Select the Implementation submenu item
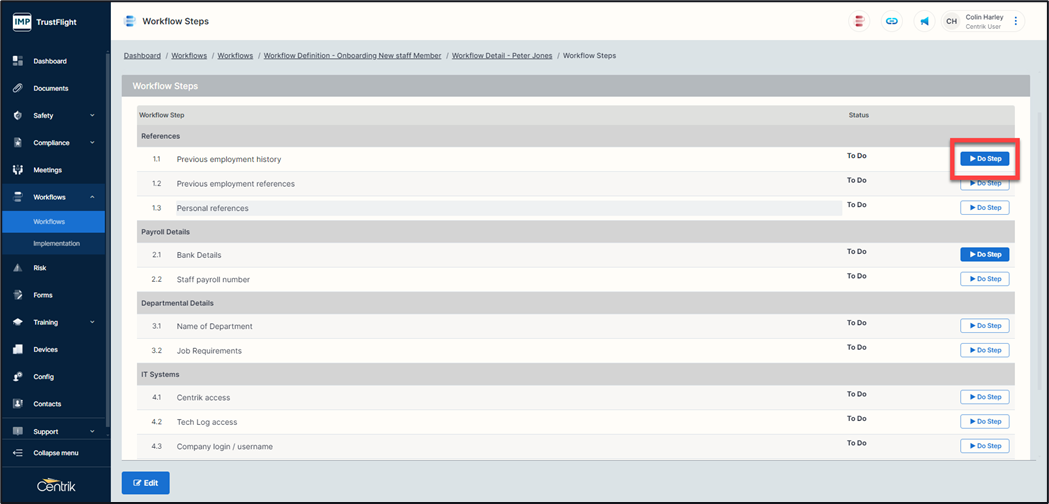This screenshot has width=1049, height=504. tap(54, 244)
